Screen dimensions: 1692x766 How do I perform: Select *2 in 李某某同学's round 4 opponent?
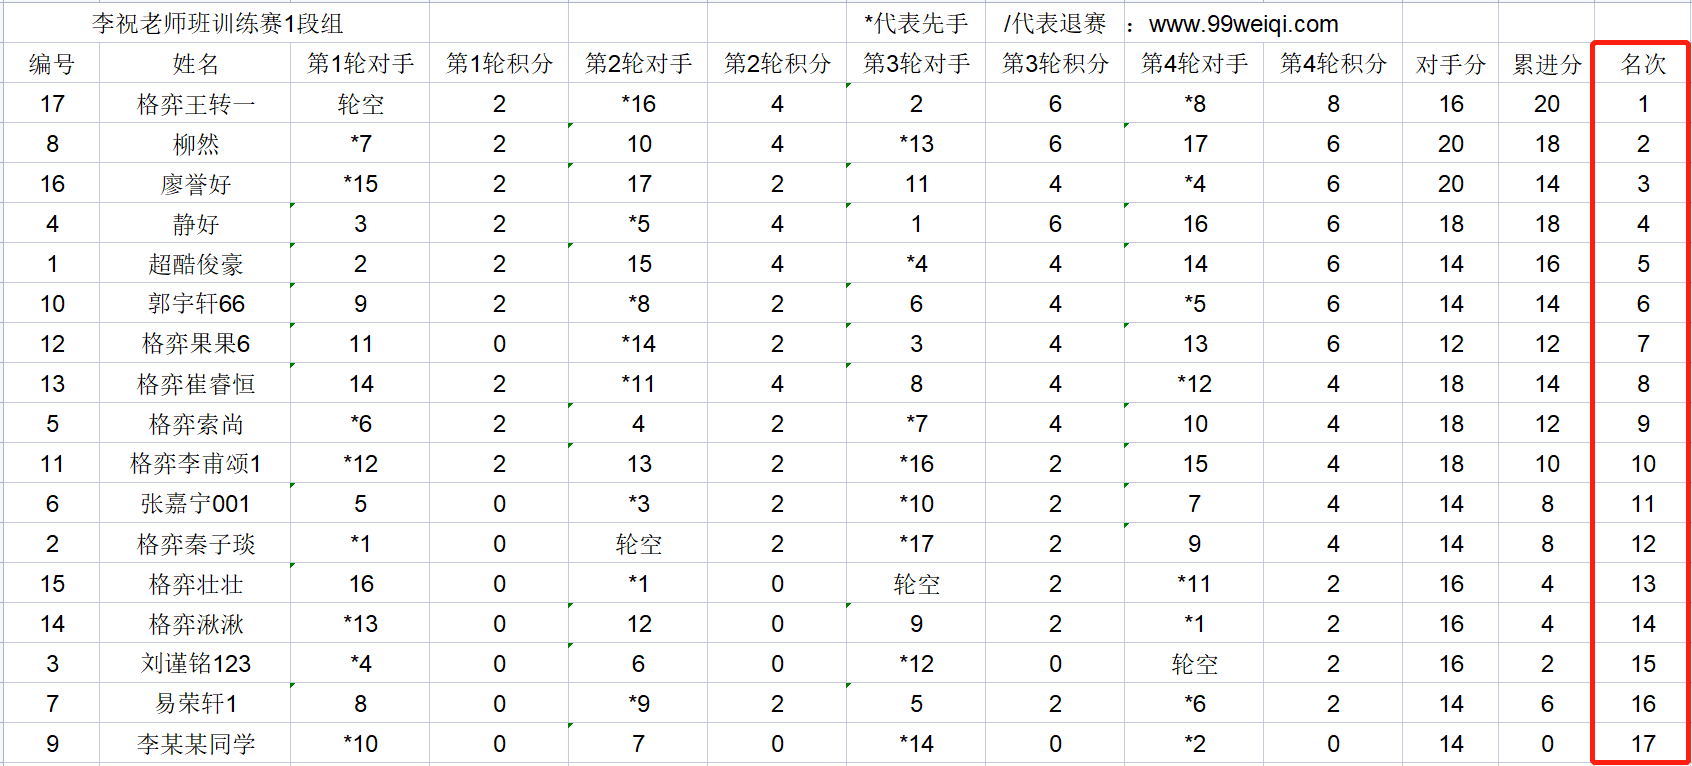[1194, 744]
